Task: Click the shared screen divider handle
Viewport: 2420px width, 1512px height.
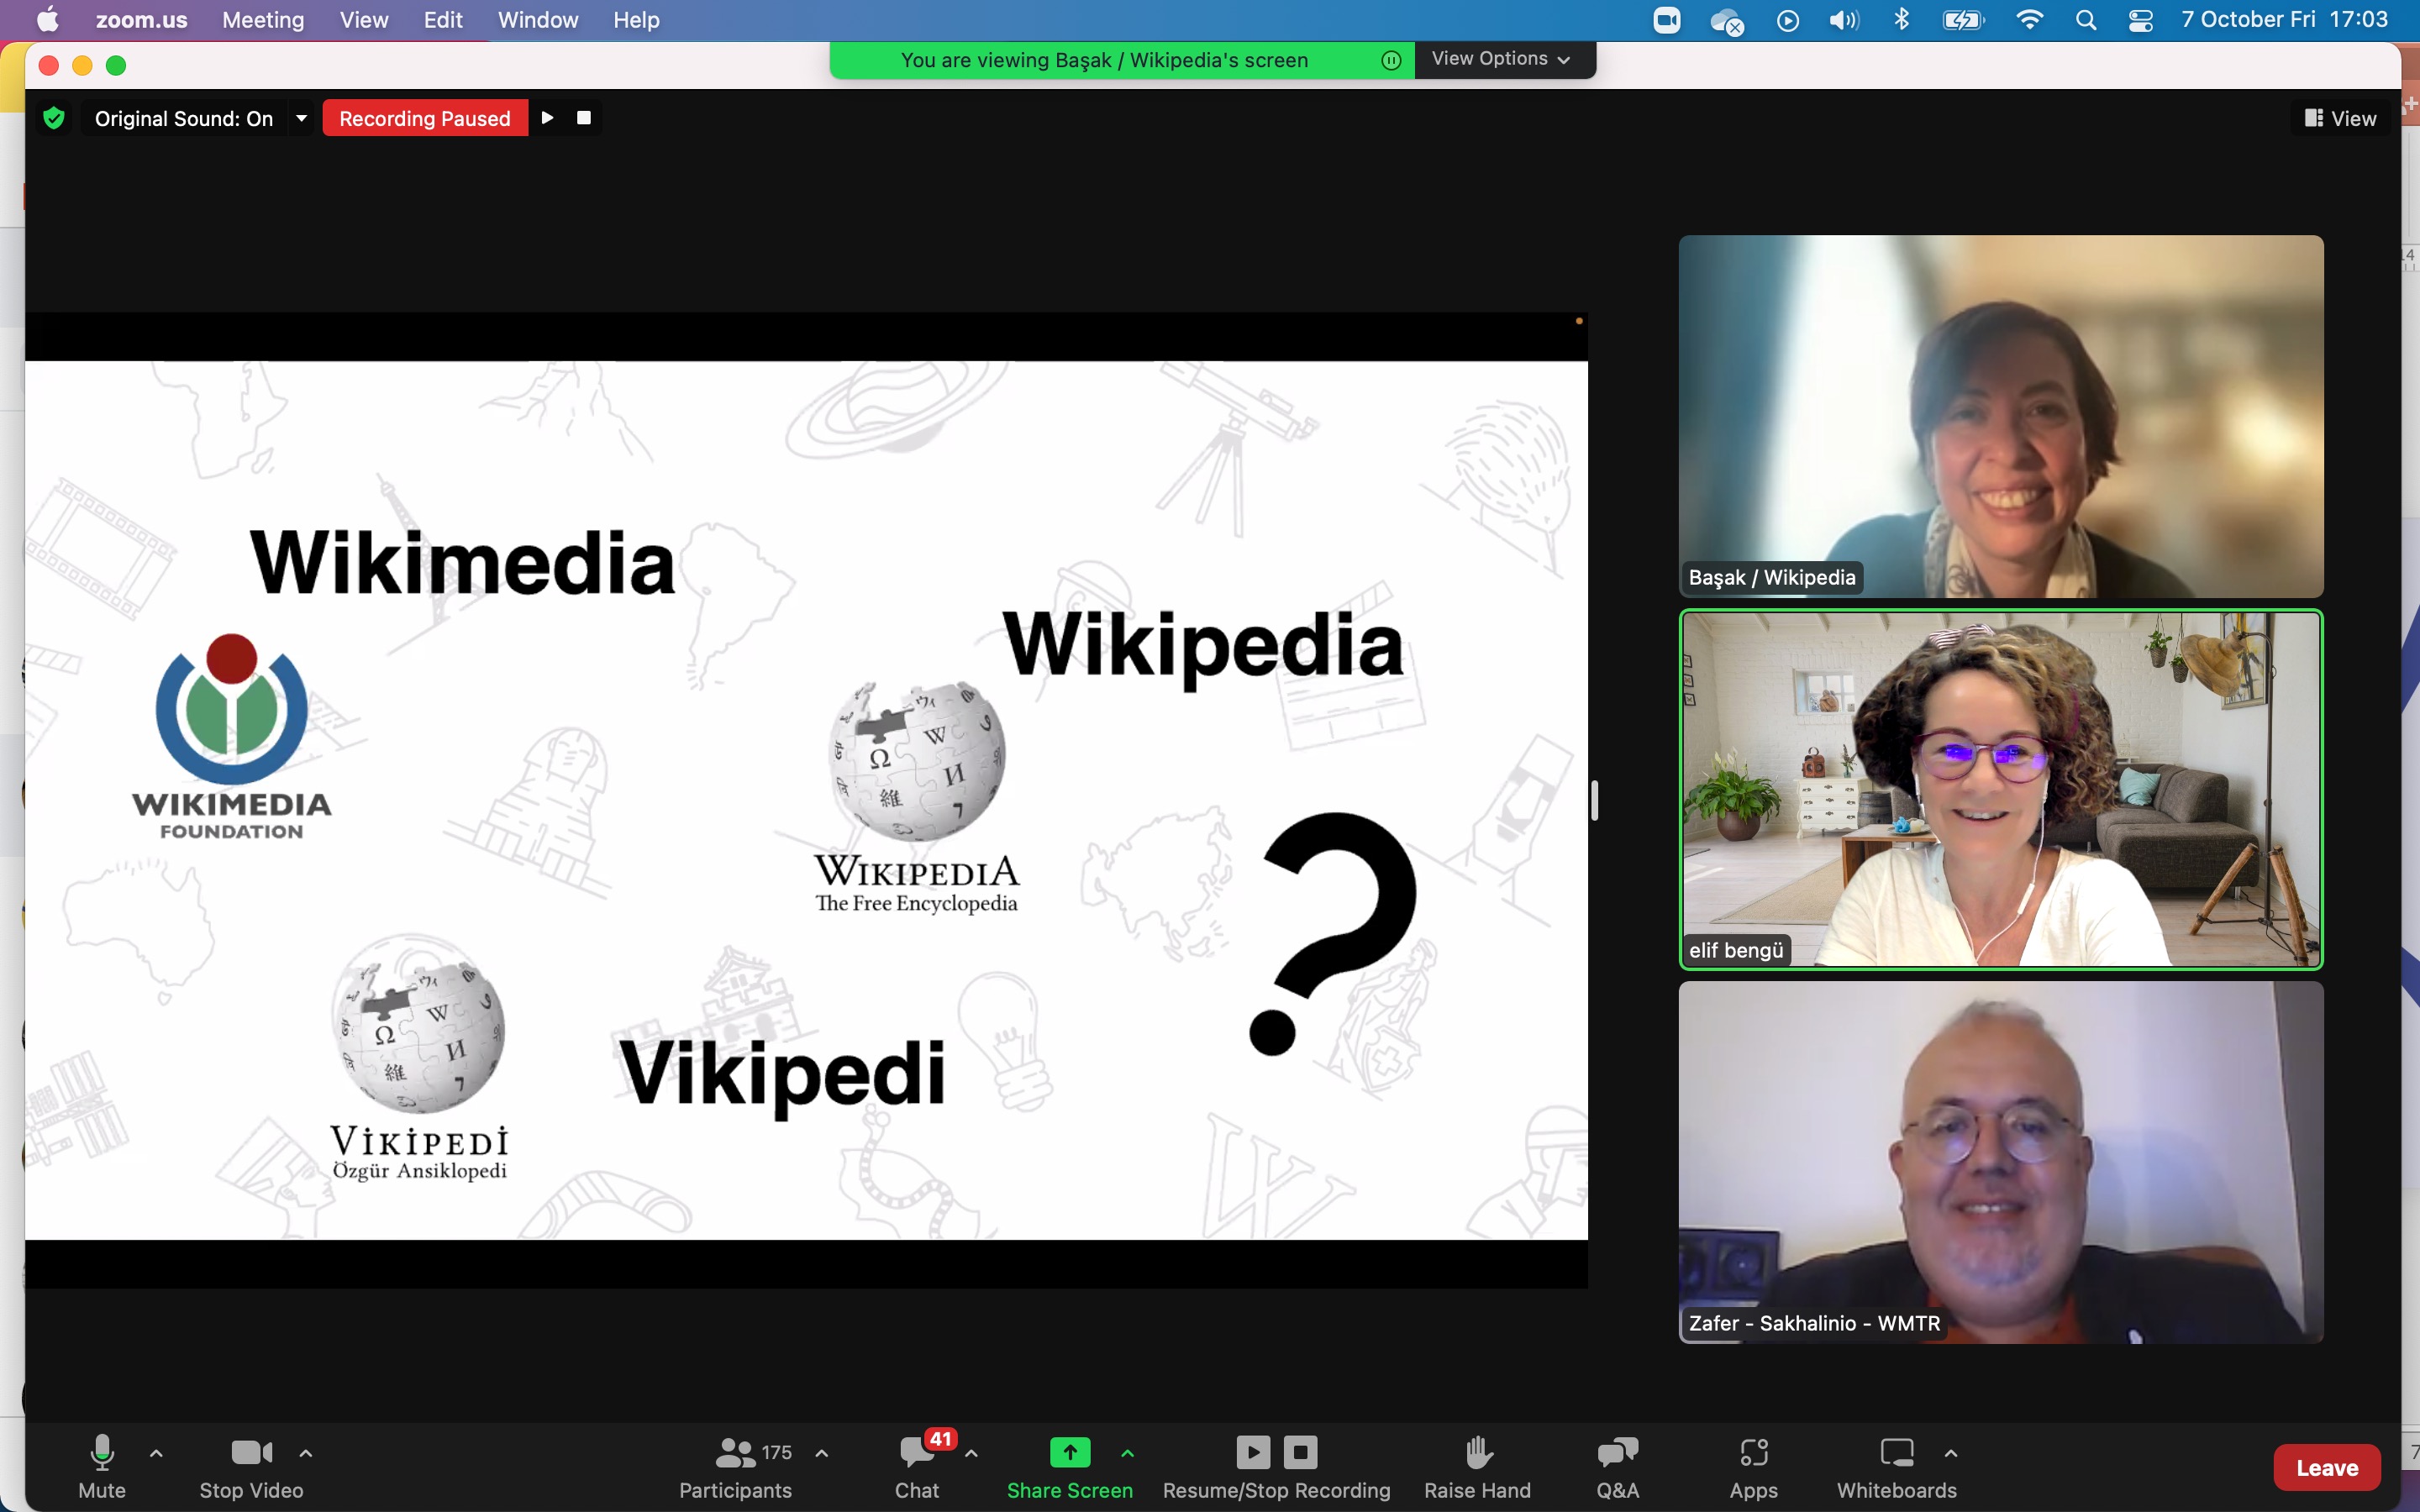Action: (1595, 800)
